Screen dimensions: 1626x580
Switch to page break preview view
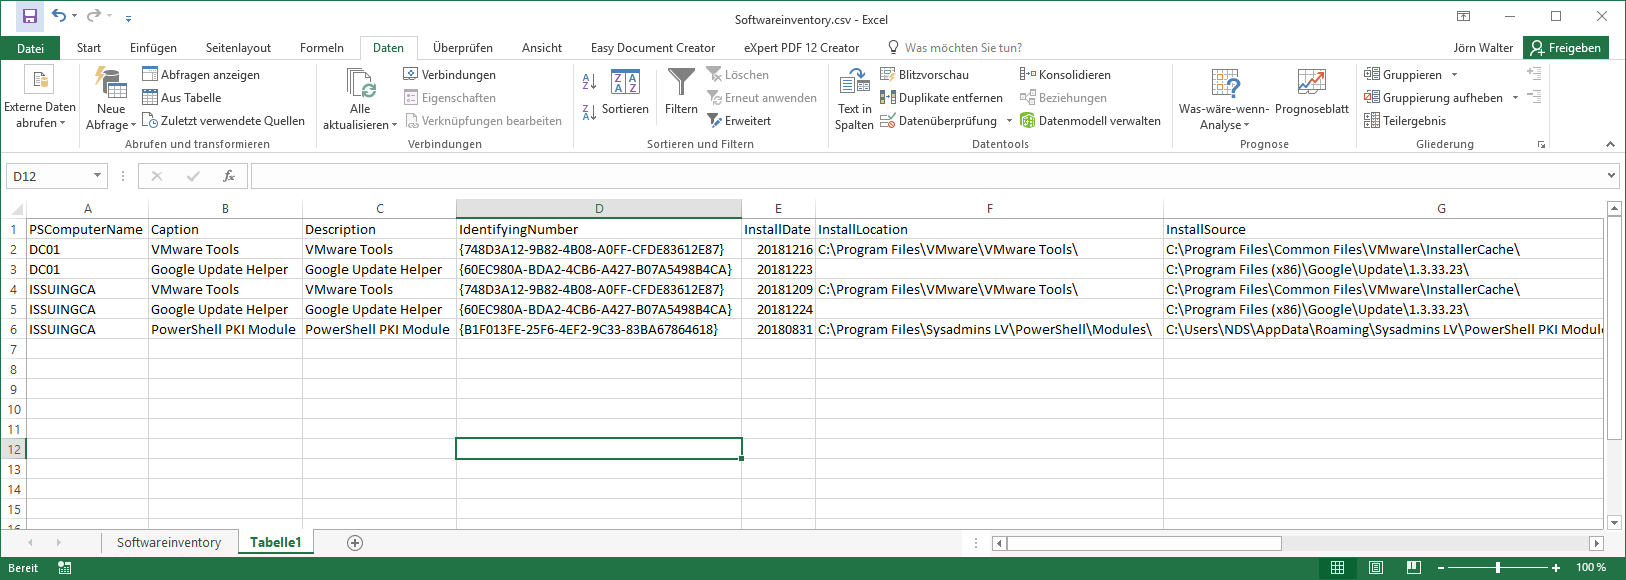1413,568
